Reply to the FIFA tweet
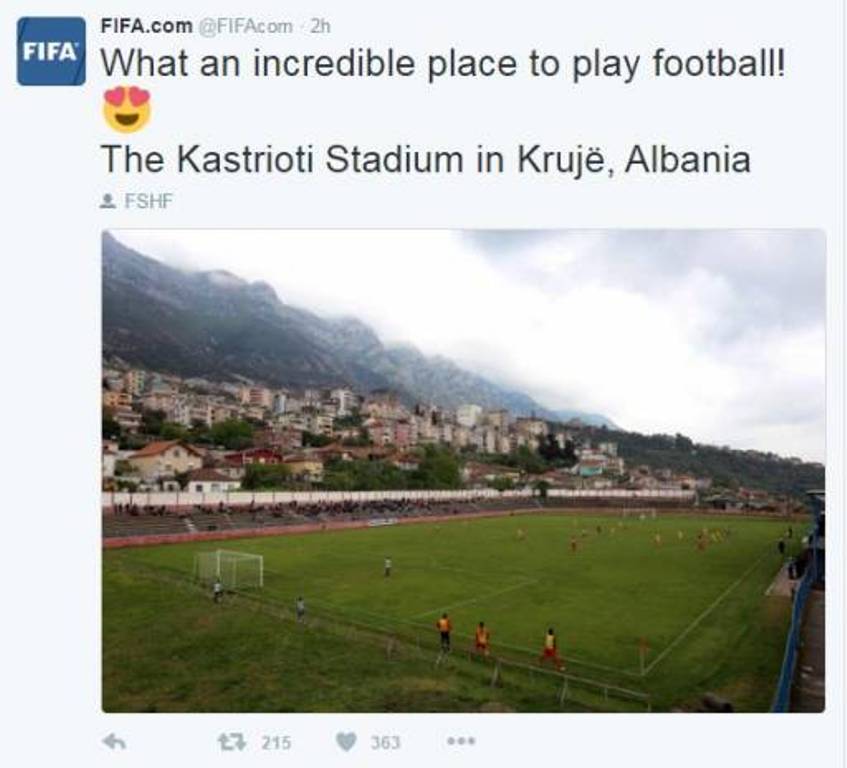 (114, 741)
